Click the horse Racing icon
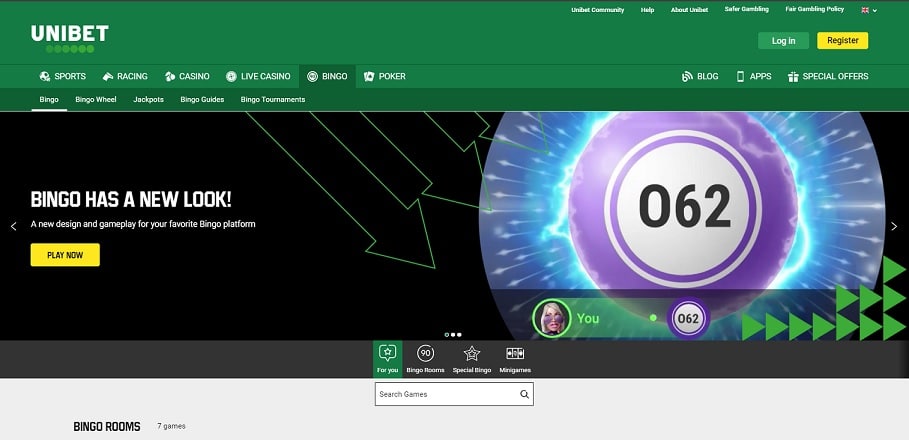Viewport: 909px width, 440px height. click(x=108, y=76)
